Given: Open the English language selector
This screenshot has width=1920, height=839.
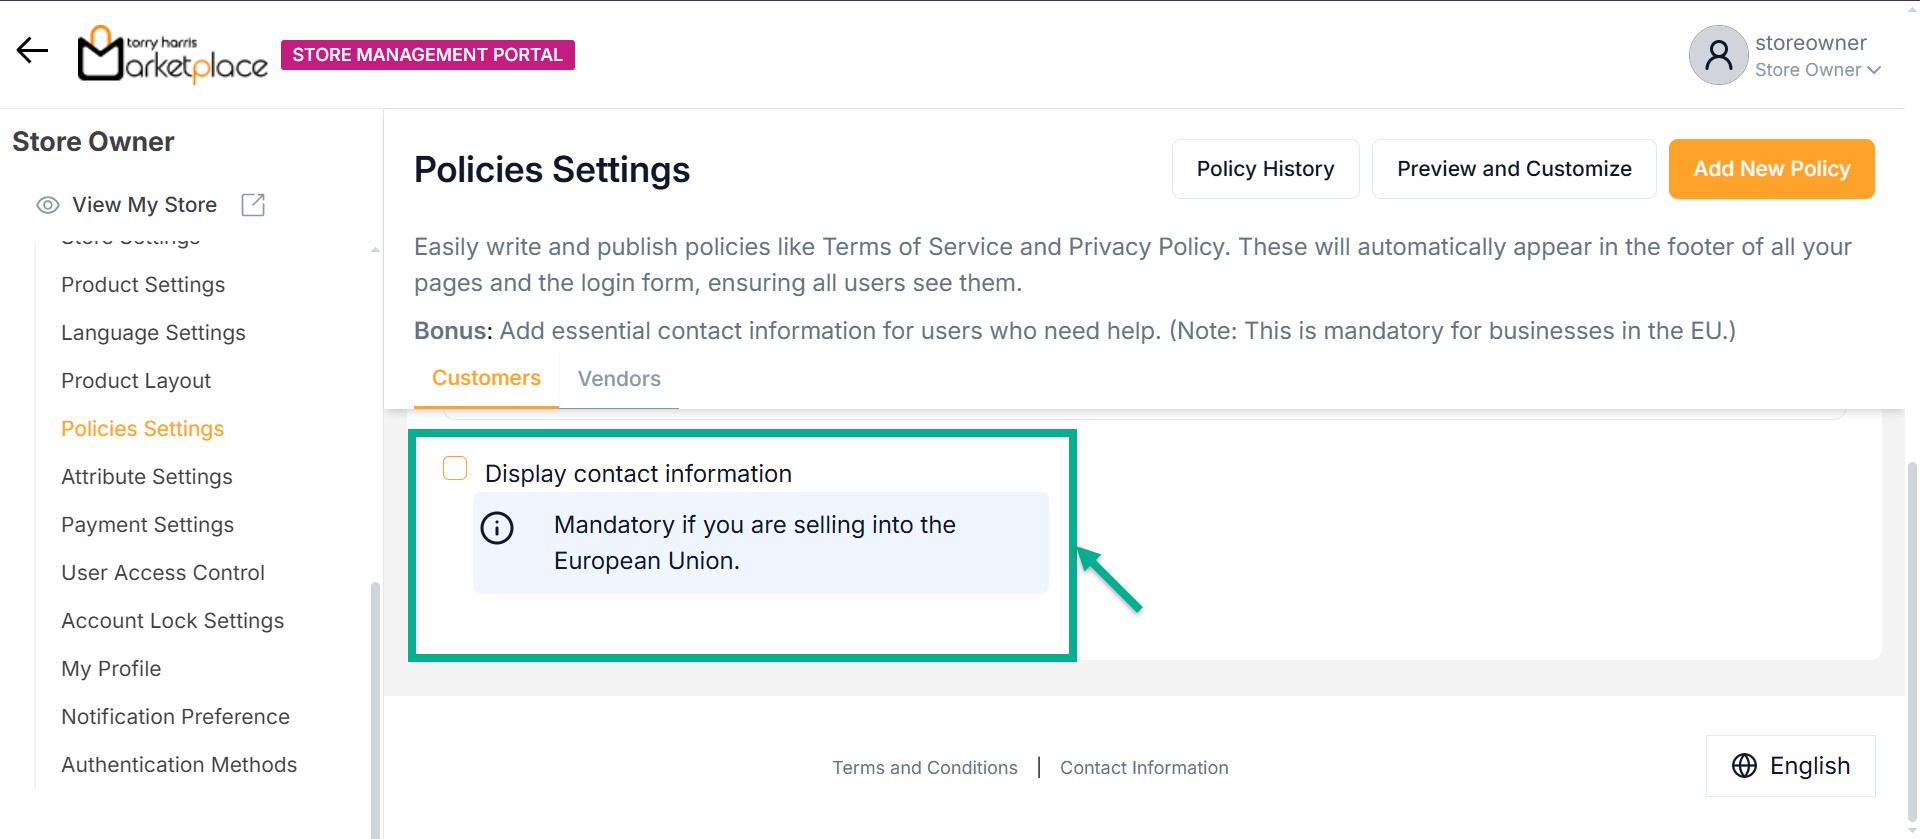Looking at the screenshot, I should 1790,766.
